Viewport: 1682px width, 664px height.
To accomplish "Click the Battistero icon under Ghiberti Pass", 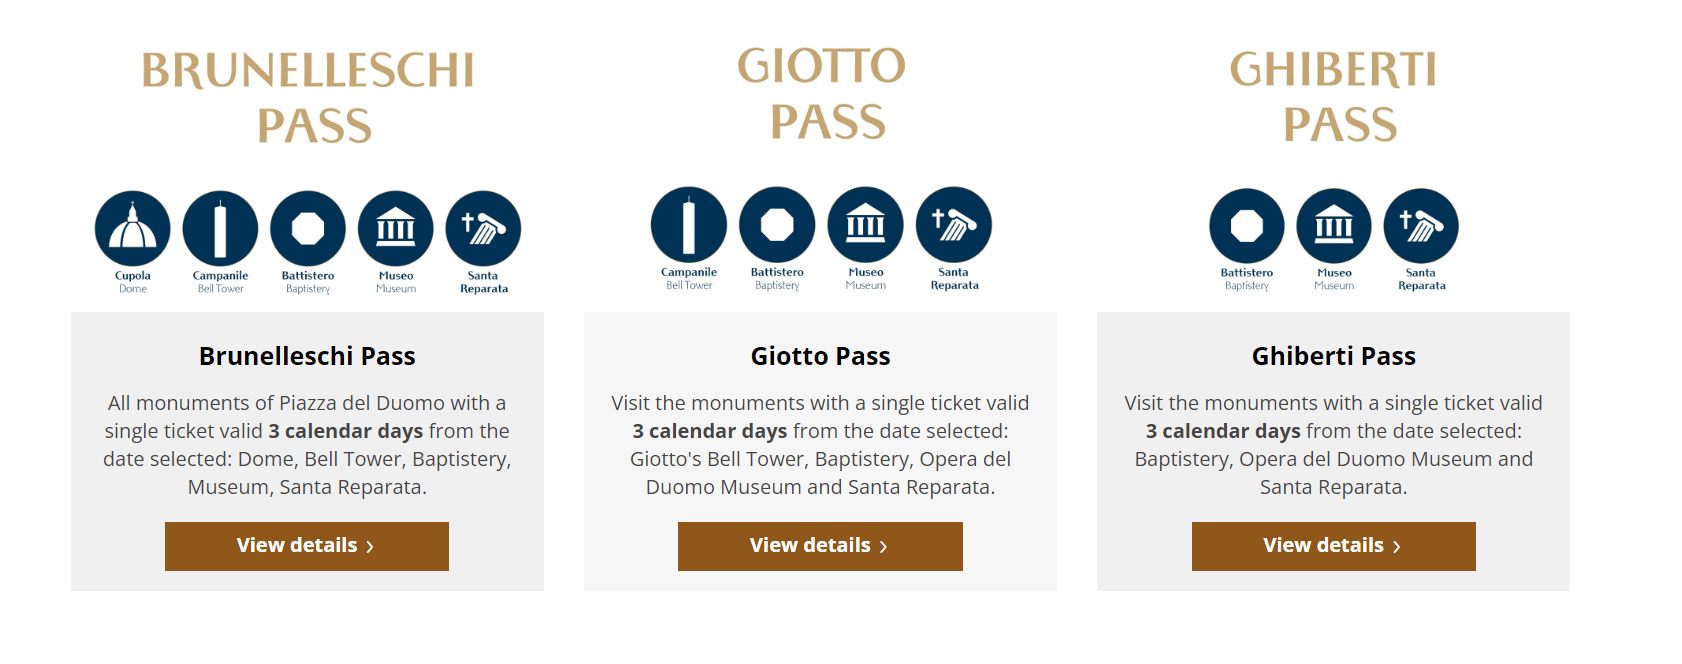I will (x=1247, y=226).
